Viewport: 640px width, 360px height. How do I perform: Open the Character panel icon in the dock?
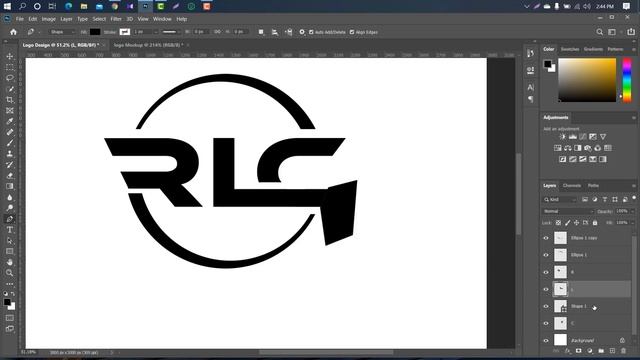pyautogui.click(x=530, y=87)
